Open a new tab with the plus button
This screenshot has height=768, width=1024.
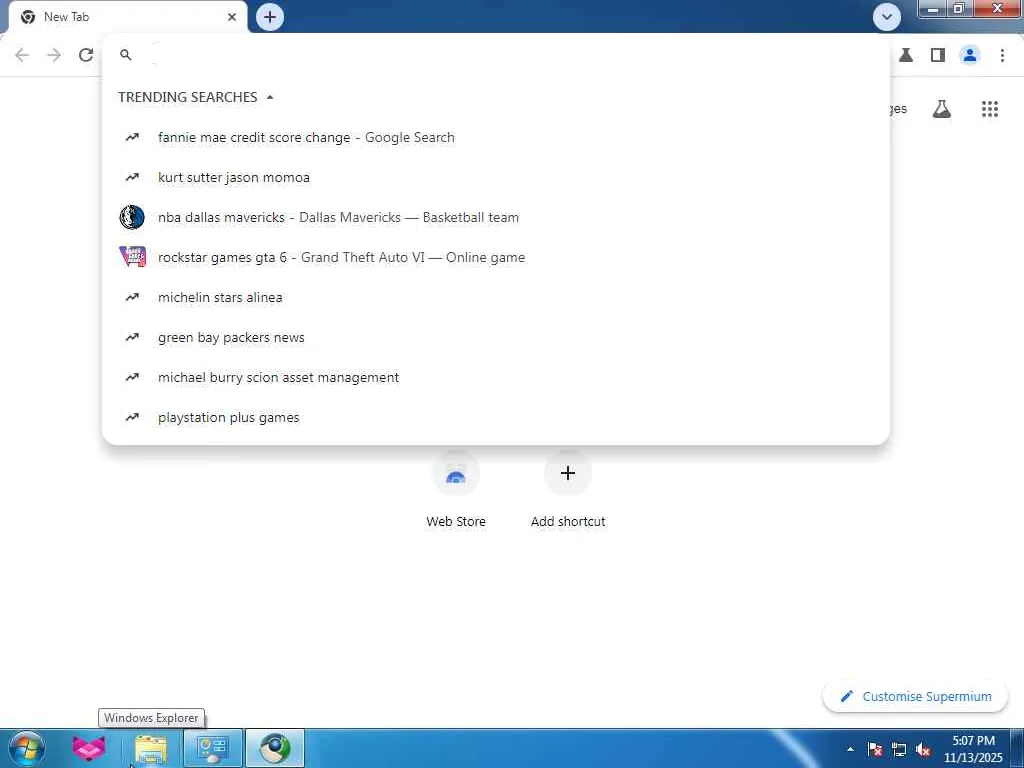270,17
